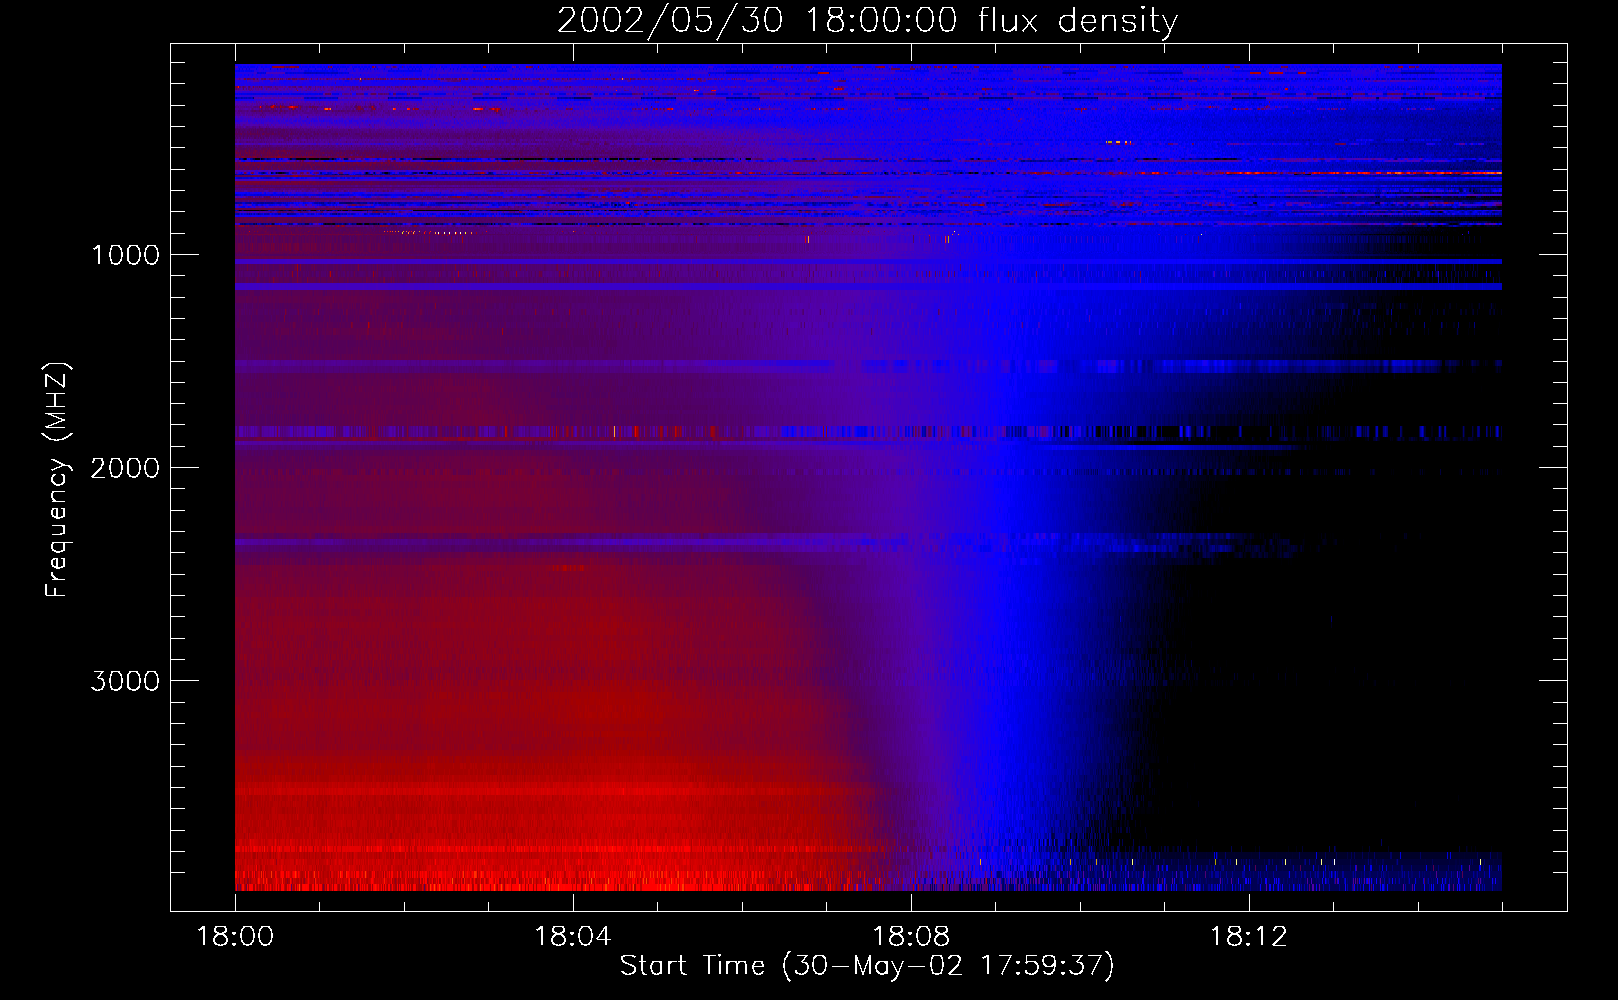This screenshot has width=1618, height=1000.
Task: Click the '3000' frequency tick label
Action: 125,681
